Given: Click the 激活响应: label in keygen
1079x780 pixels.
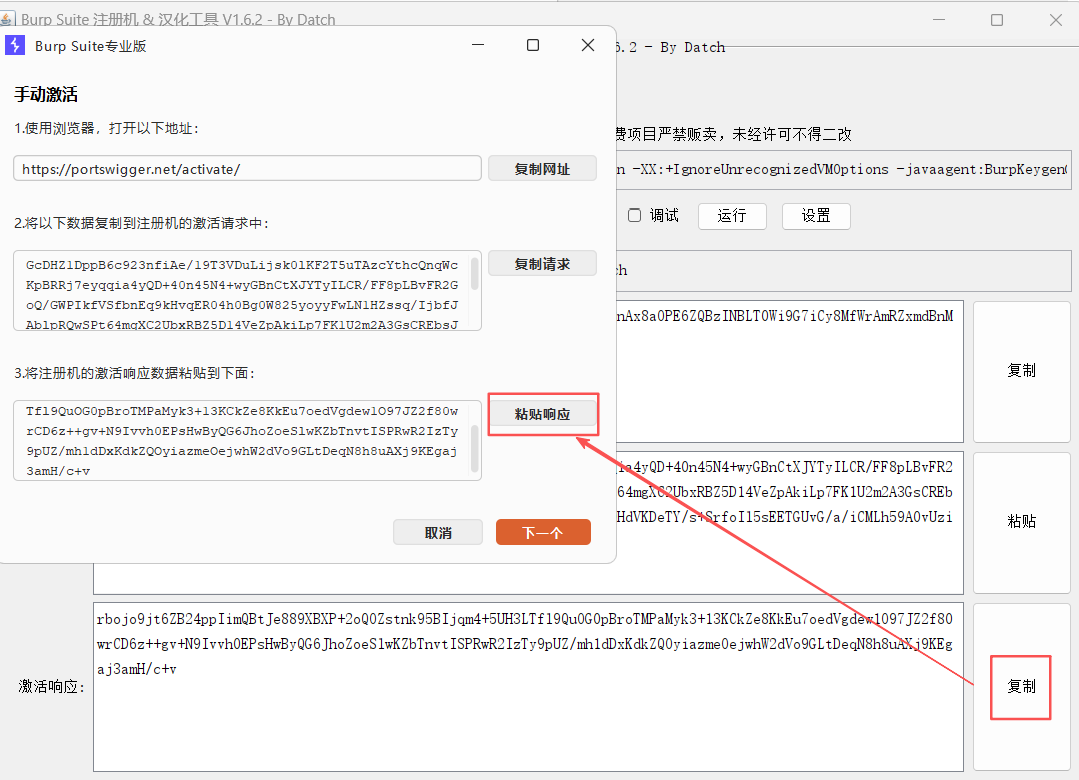Looking at the screenshot, I should tap(52, 686).
